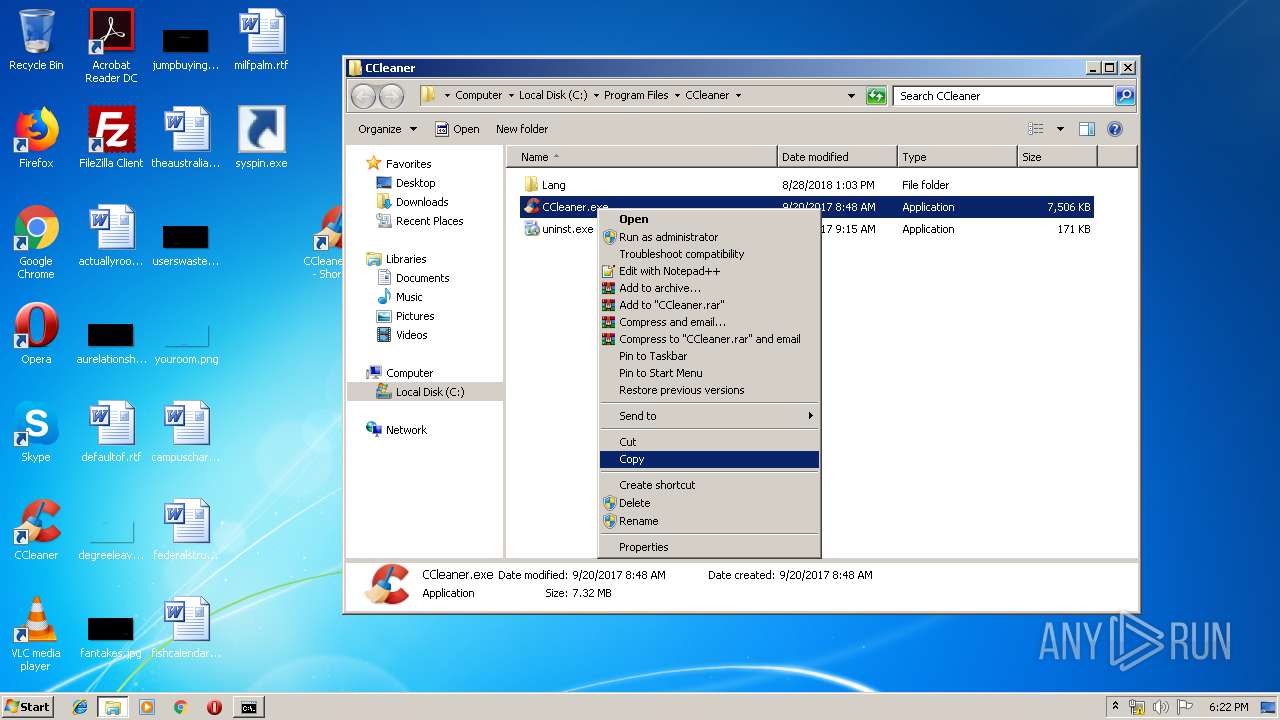Toggle the preview pane button
This screenshot has height=720, width=1280.
pyautogui.click(x=1087, y=129)
